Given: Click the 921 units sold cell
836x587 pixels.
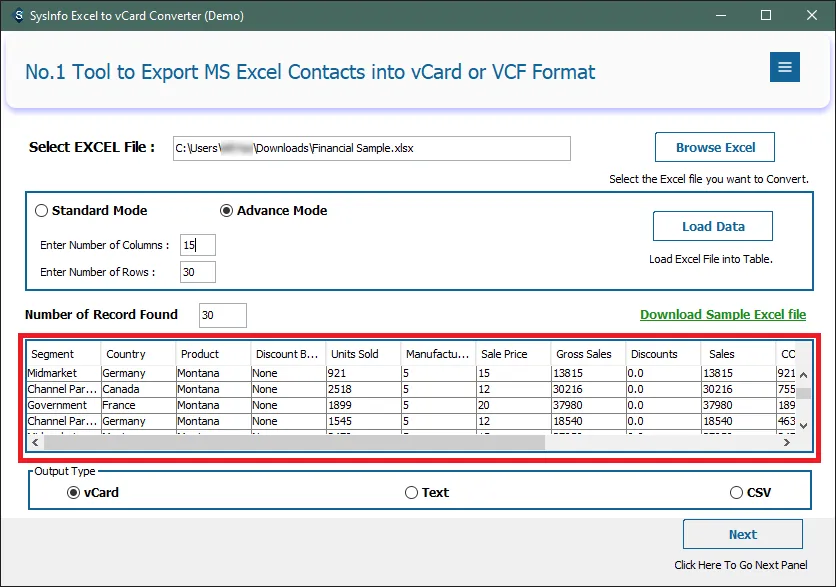Looking at the screenshot, I should (363, 373).
